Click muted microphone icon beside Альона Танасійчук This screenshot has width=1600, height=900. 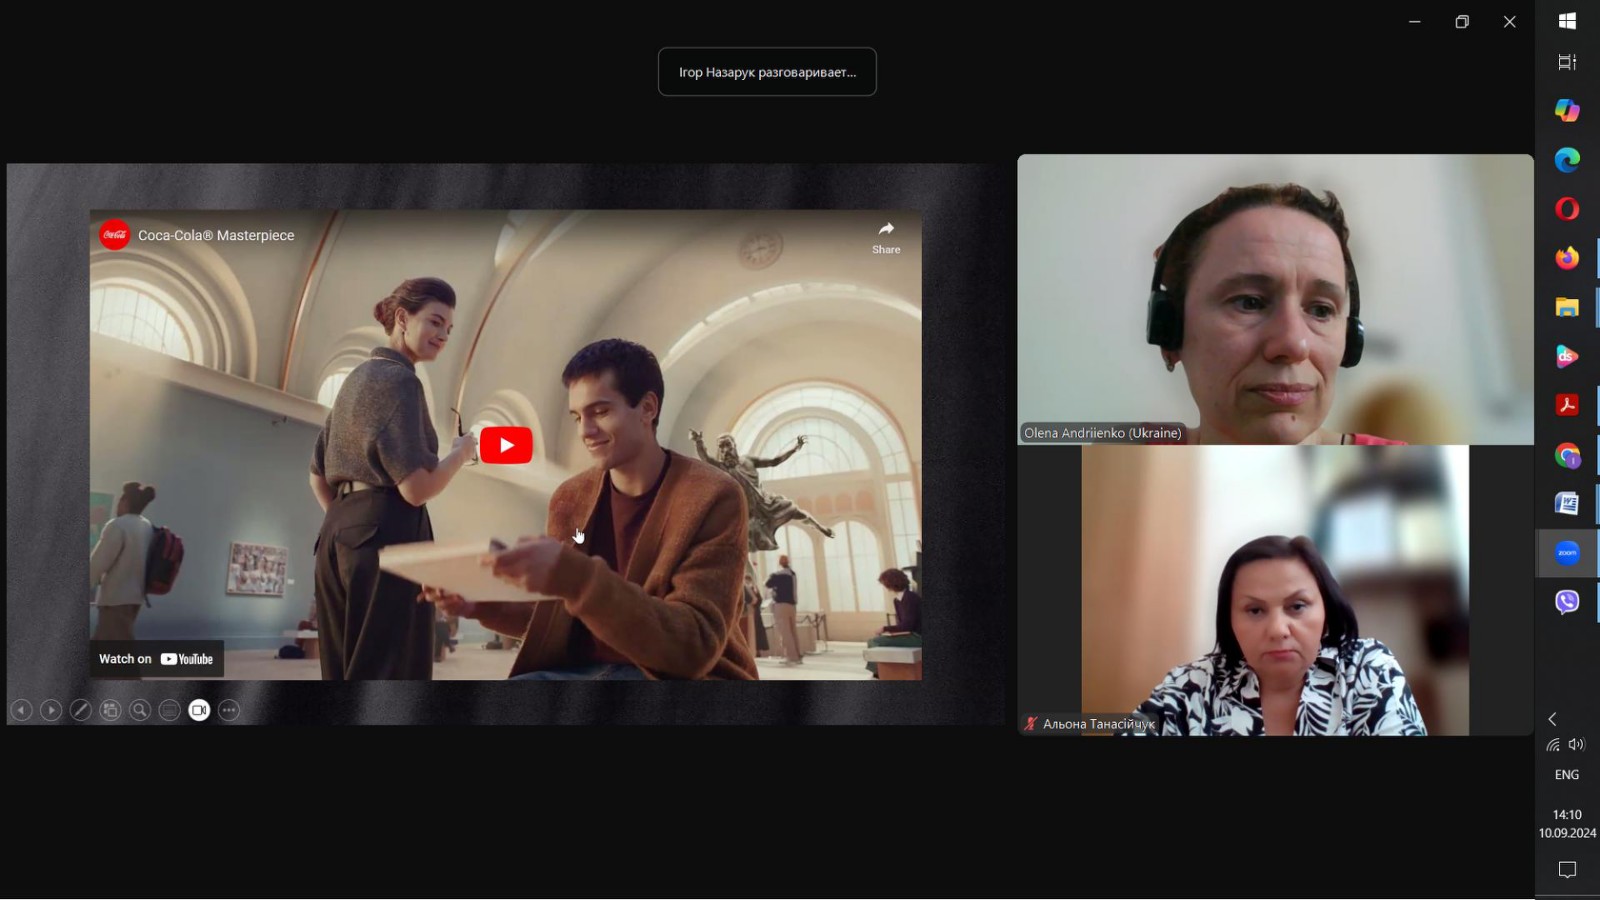point(1030,724)
